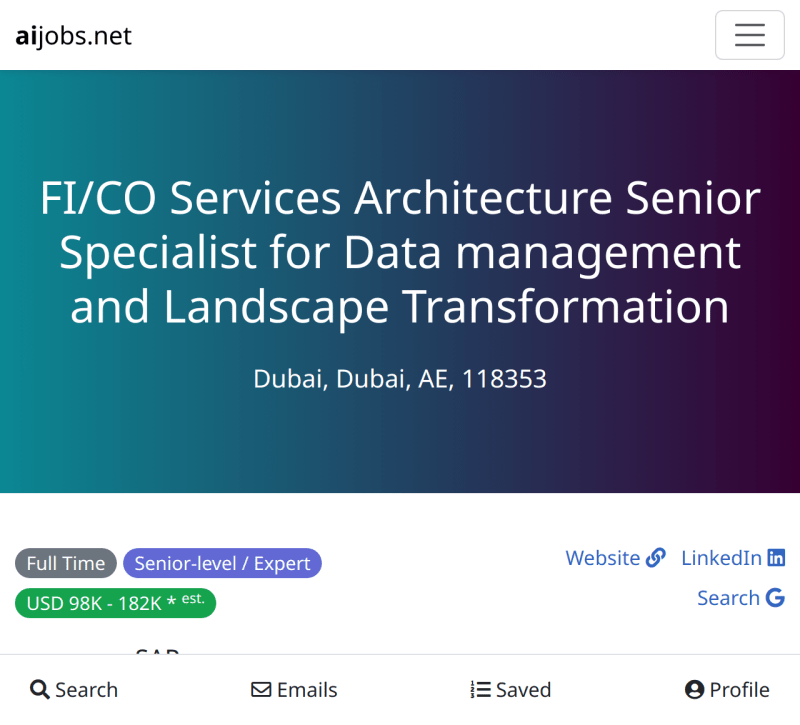Click the chain-link icon beside Website
The image size is (800, 725).
[656, 558]
